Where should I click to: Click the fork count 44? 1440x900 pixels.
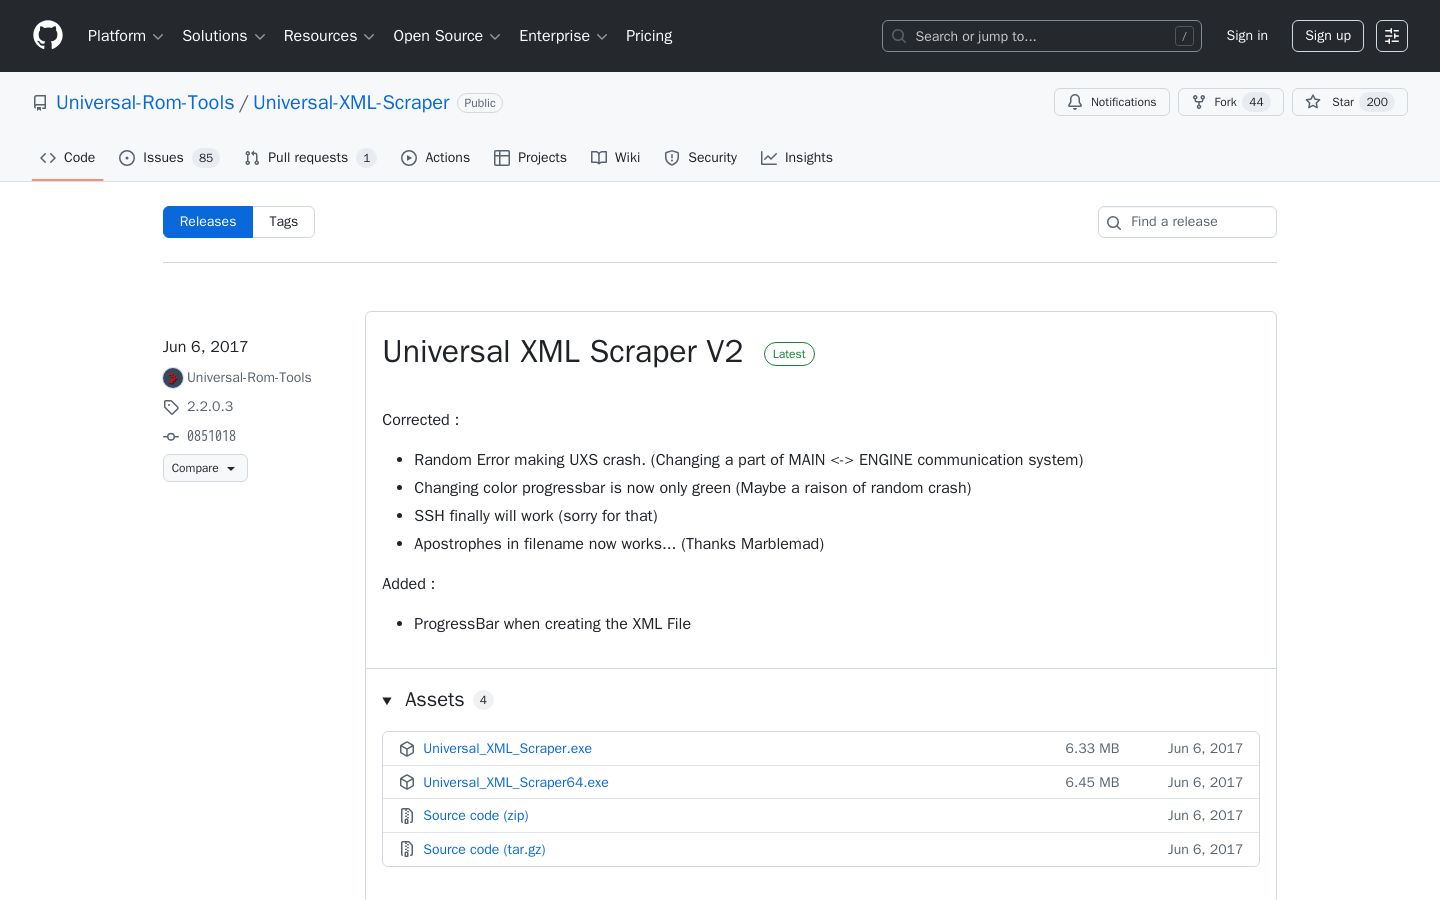pos(1257,102)
